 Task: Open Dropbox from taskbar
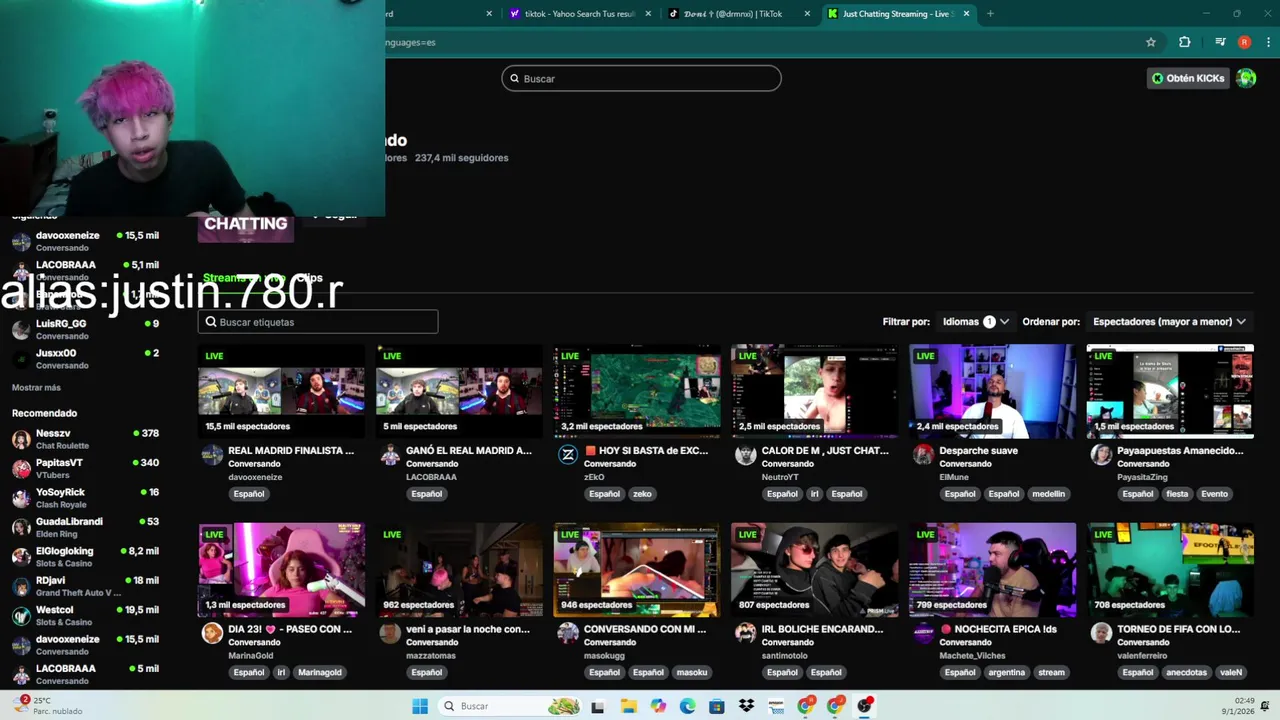pyautogui.click(x=746, y=706)
